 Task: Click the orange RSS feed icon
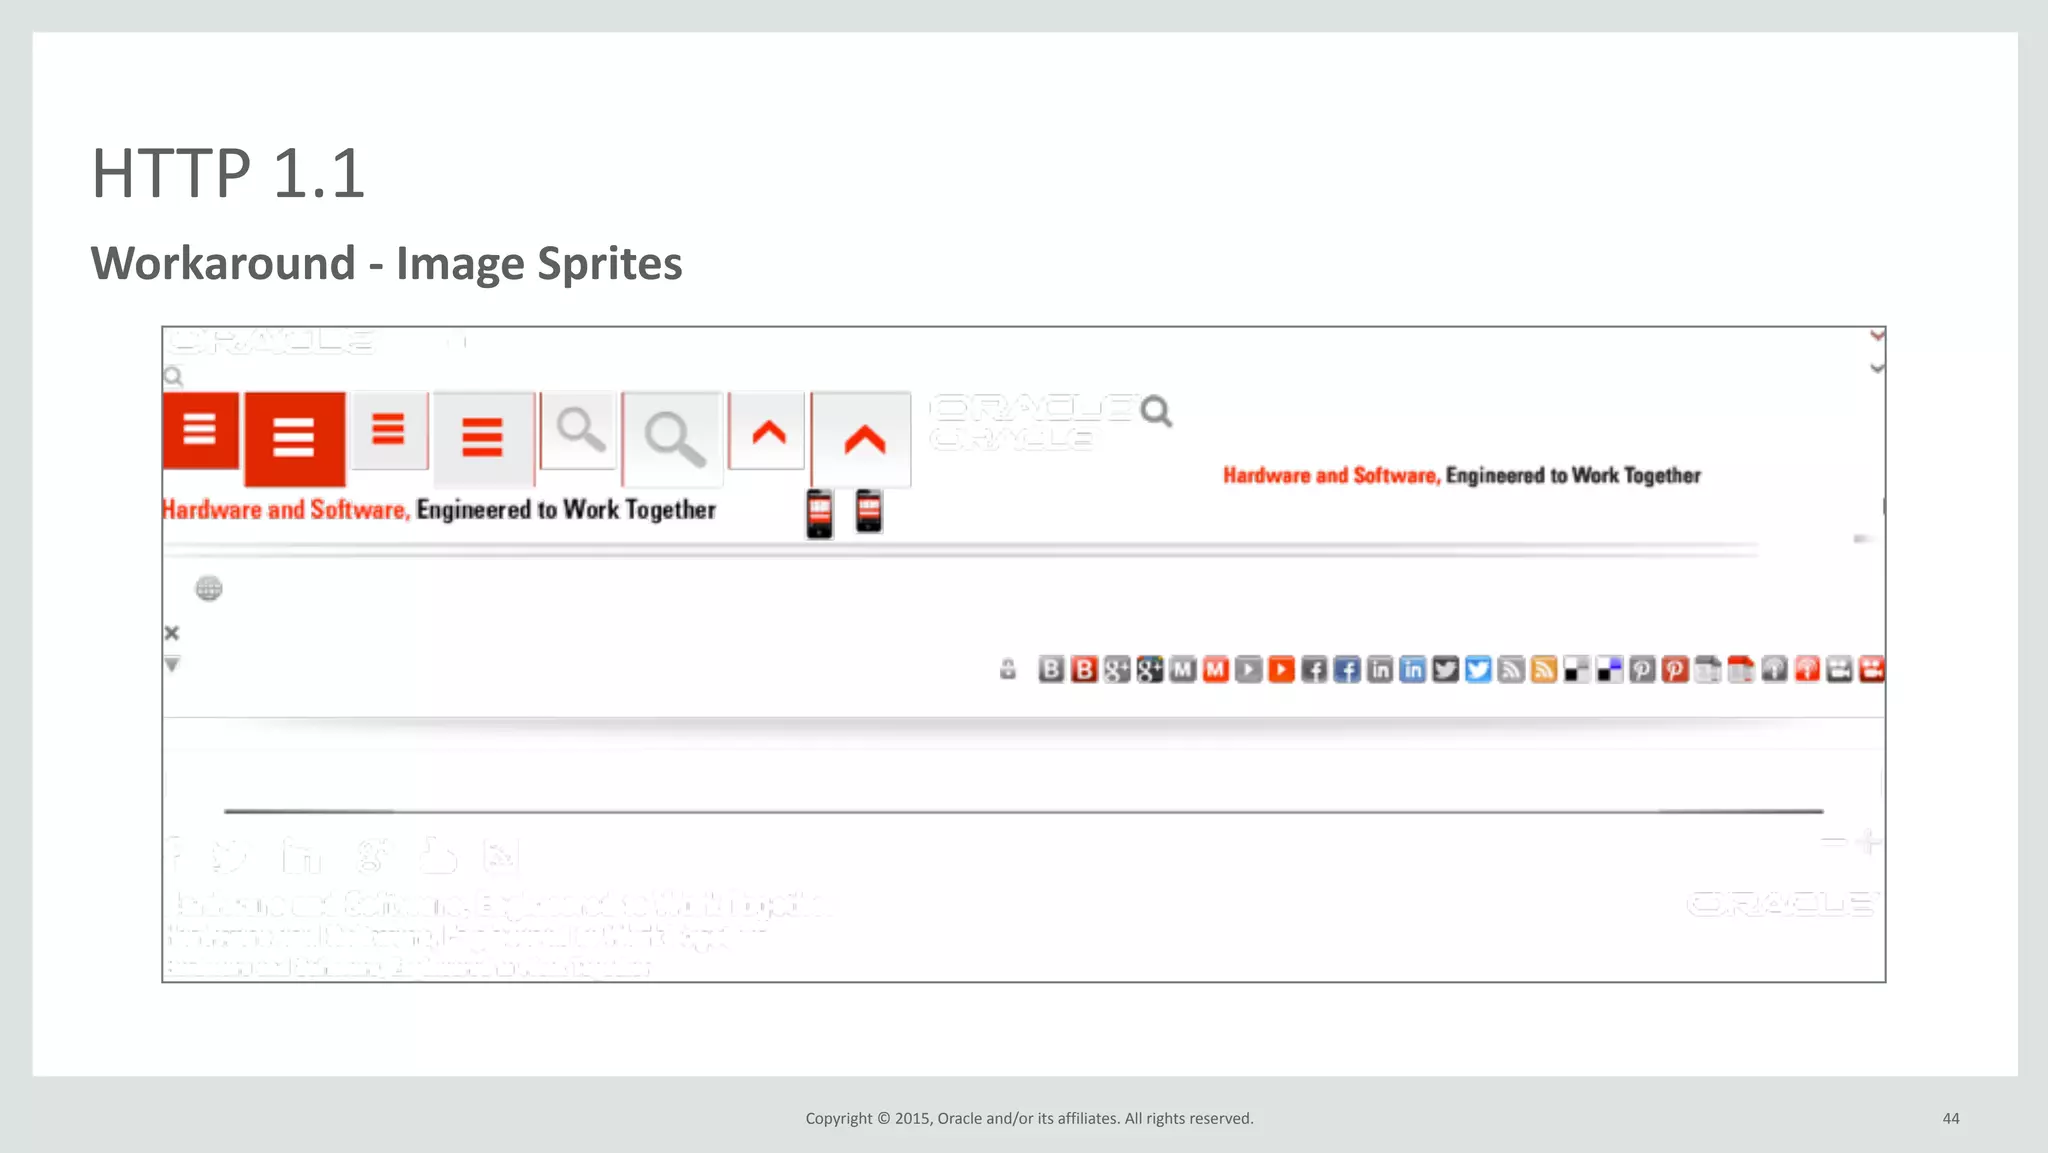pos(1545,669)
